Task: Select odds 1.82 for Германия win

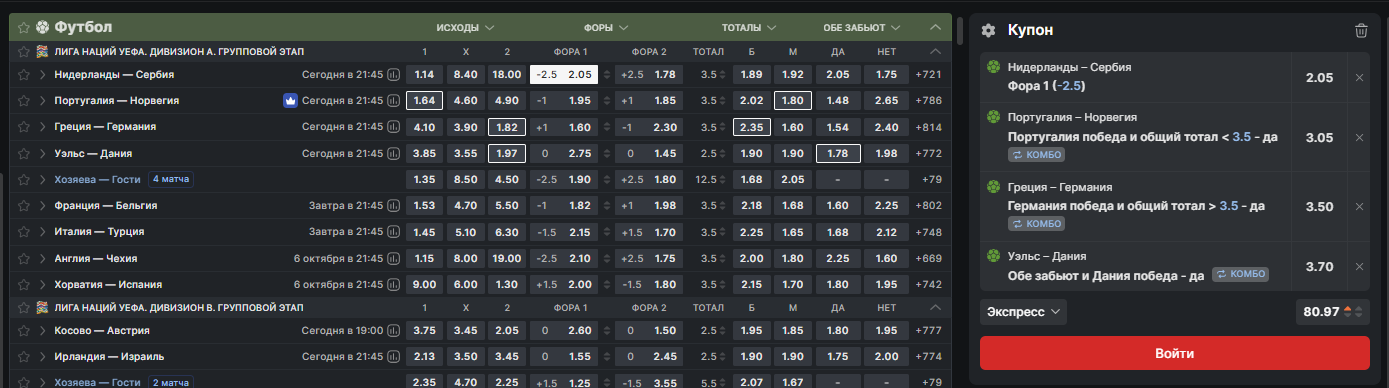Action: point(506,127)
